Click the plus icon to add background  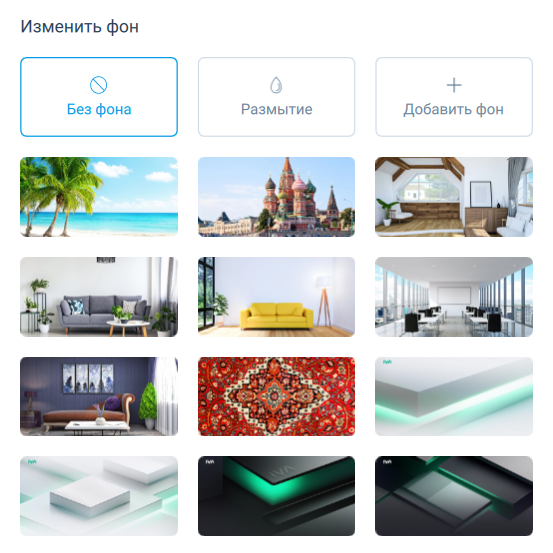coord(454,85)
